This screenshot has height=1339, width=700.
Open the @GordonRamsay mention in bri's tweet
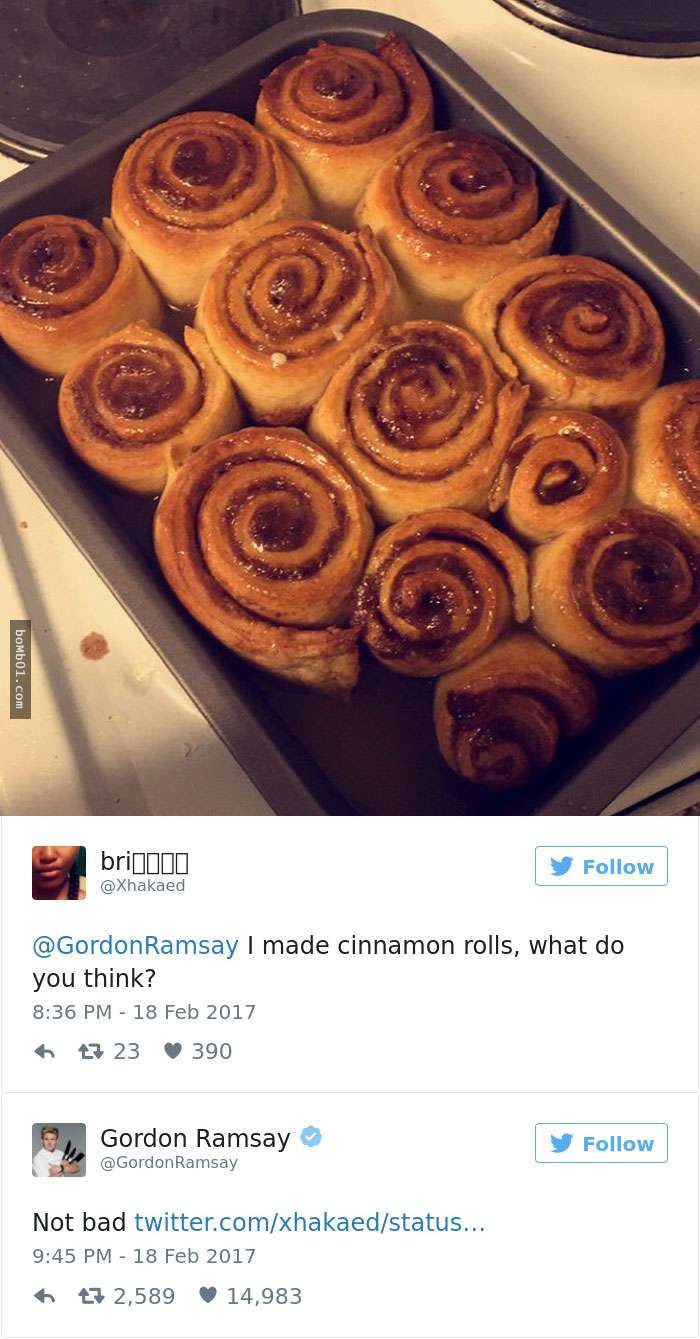[x=135, y=946]
